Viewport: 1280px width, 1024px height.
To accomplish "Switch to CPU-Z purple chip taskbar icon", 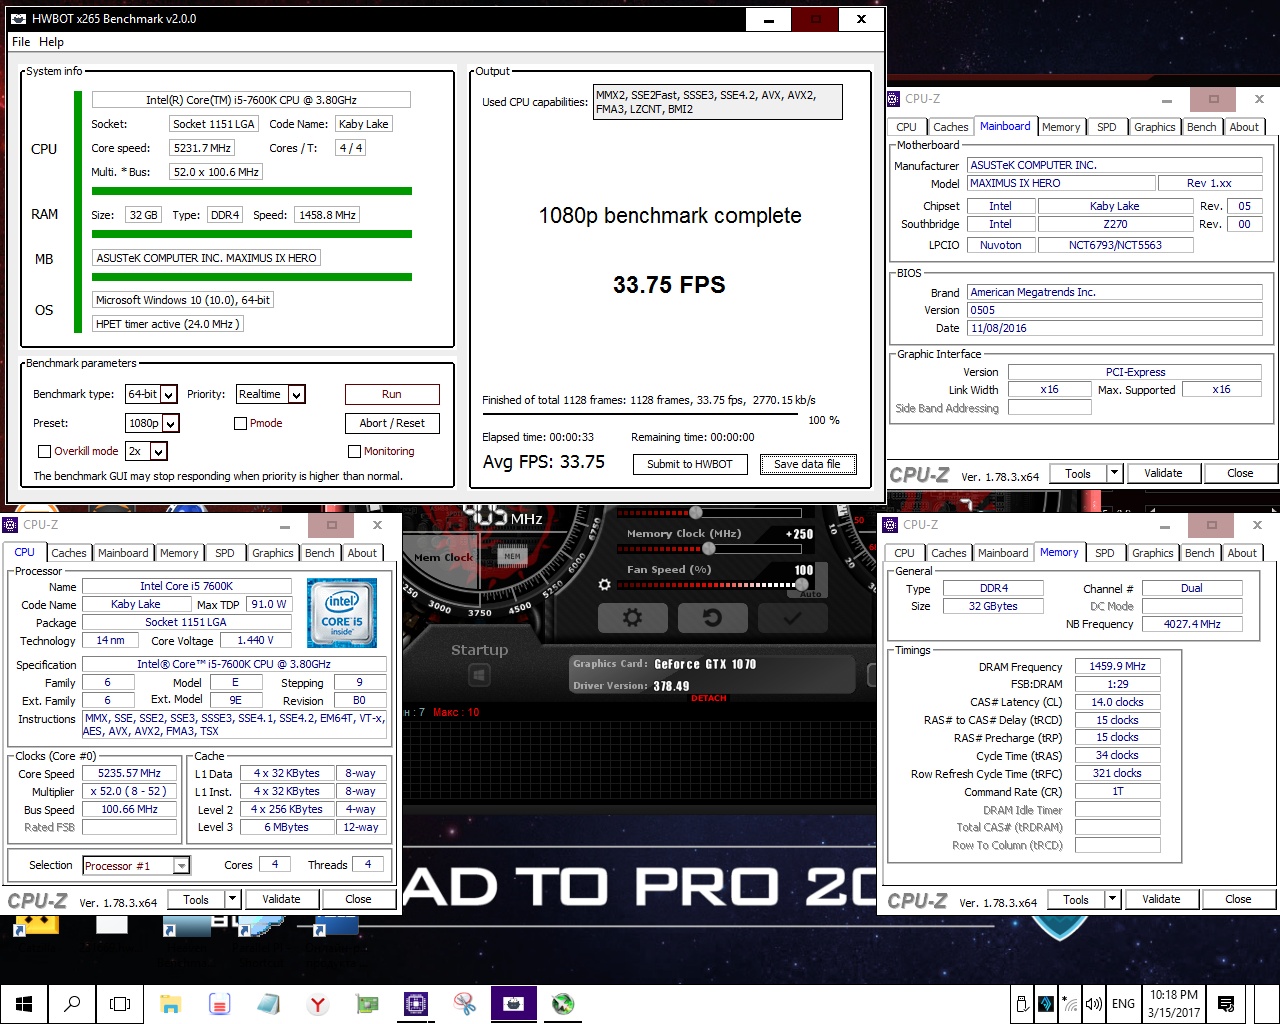I will [415, 1004].
